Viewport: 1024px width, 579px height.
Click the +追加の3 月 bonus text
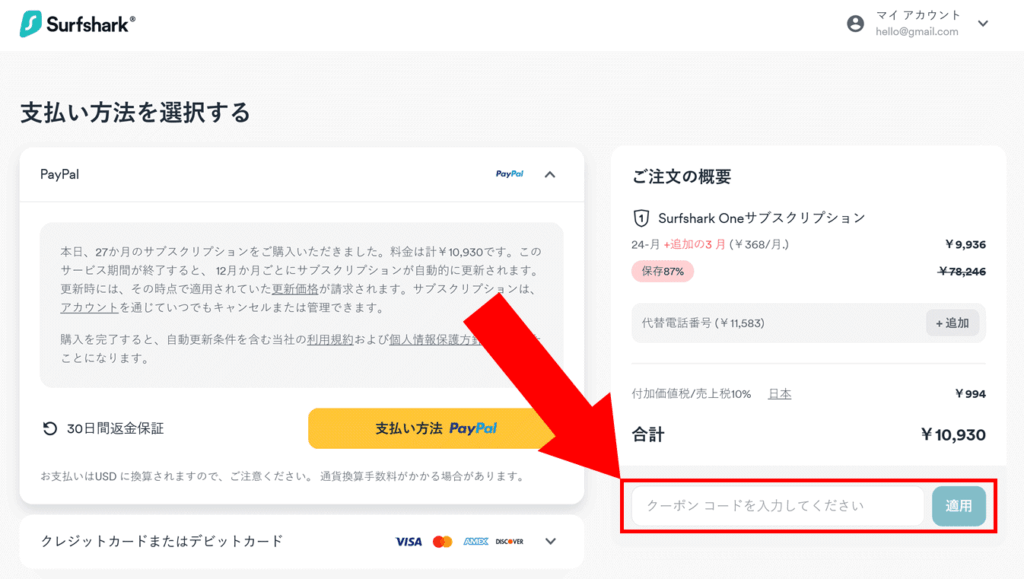[x=694, y=244]
